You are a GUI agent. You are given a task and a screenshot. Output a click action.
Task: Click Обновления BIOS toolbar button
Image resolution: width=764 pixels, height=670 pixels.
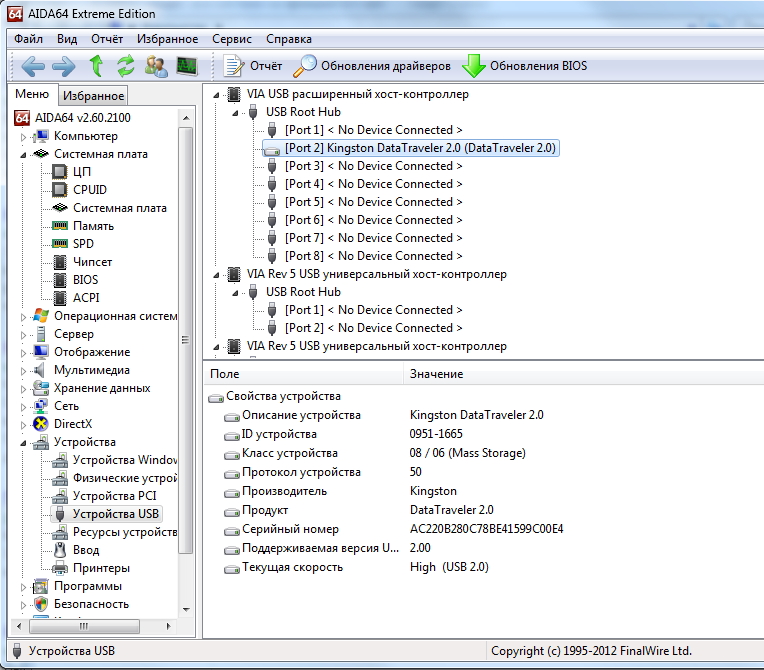coord(524,66)
